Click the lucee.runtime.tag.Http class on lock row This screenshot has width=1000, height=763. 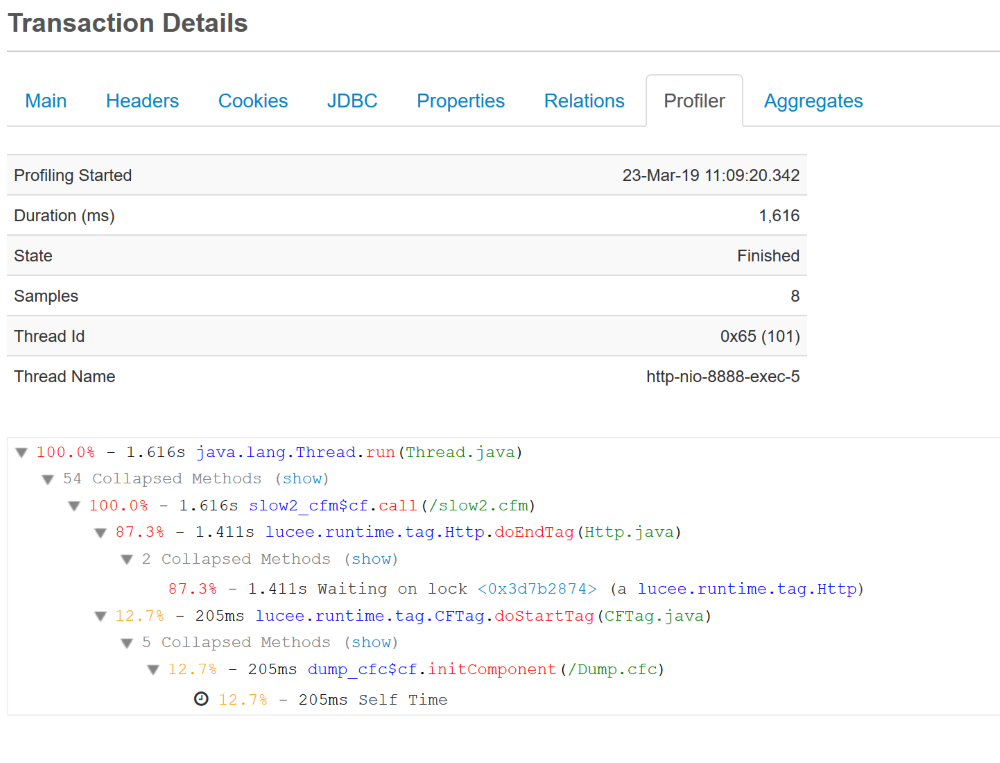[x=747, y=589]
